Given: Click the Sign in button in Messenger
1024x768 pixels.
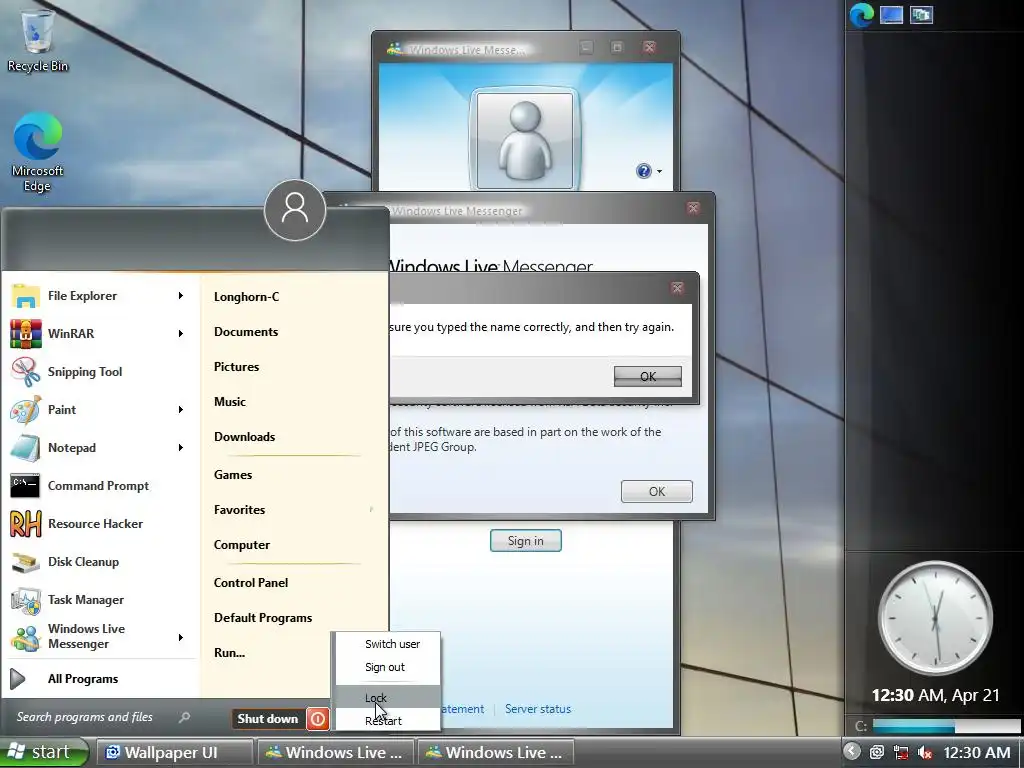Looking at the screenshot, I should coord(526,541).
